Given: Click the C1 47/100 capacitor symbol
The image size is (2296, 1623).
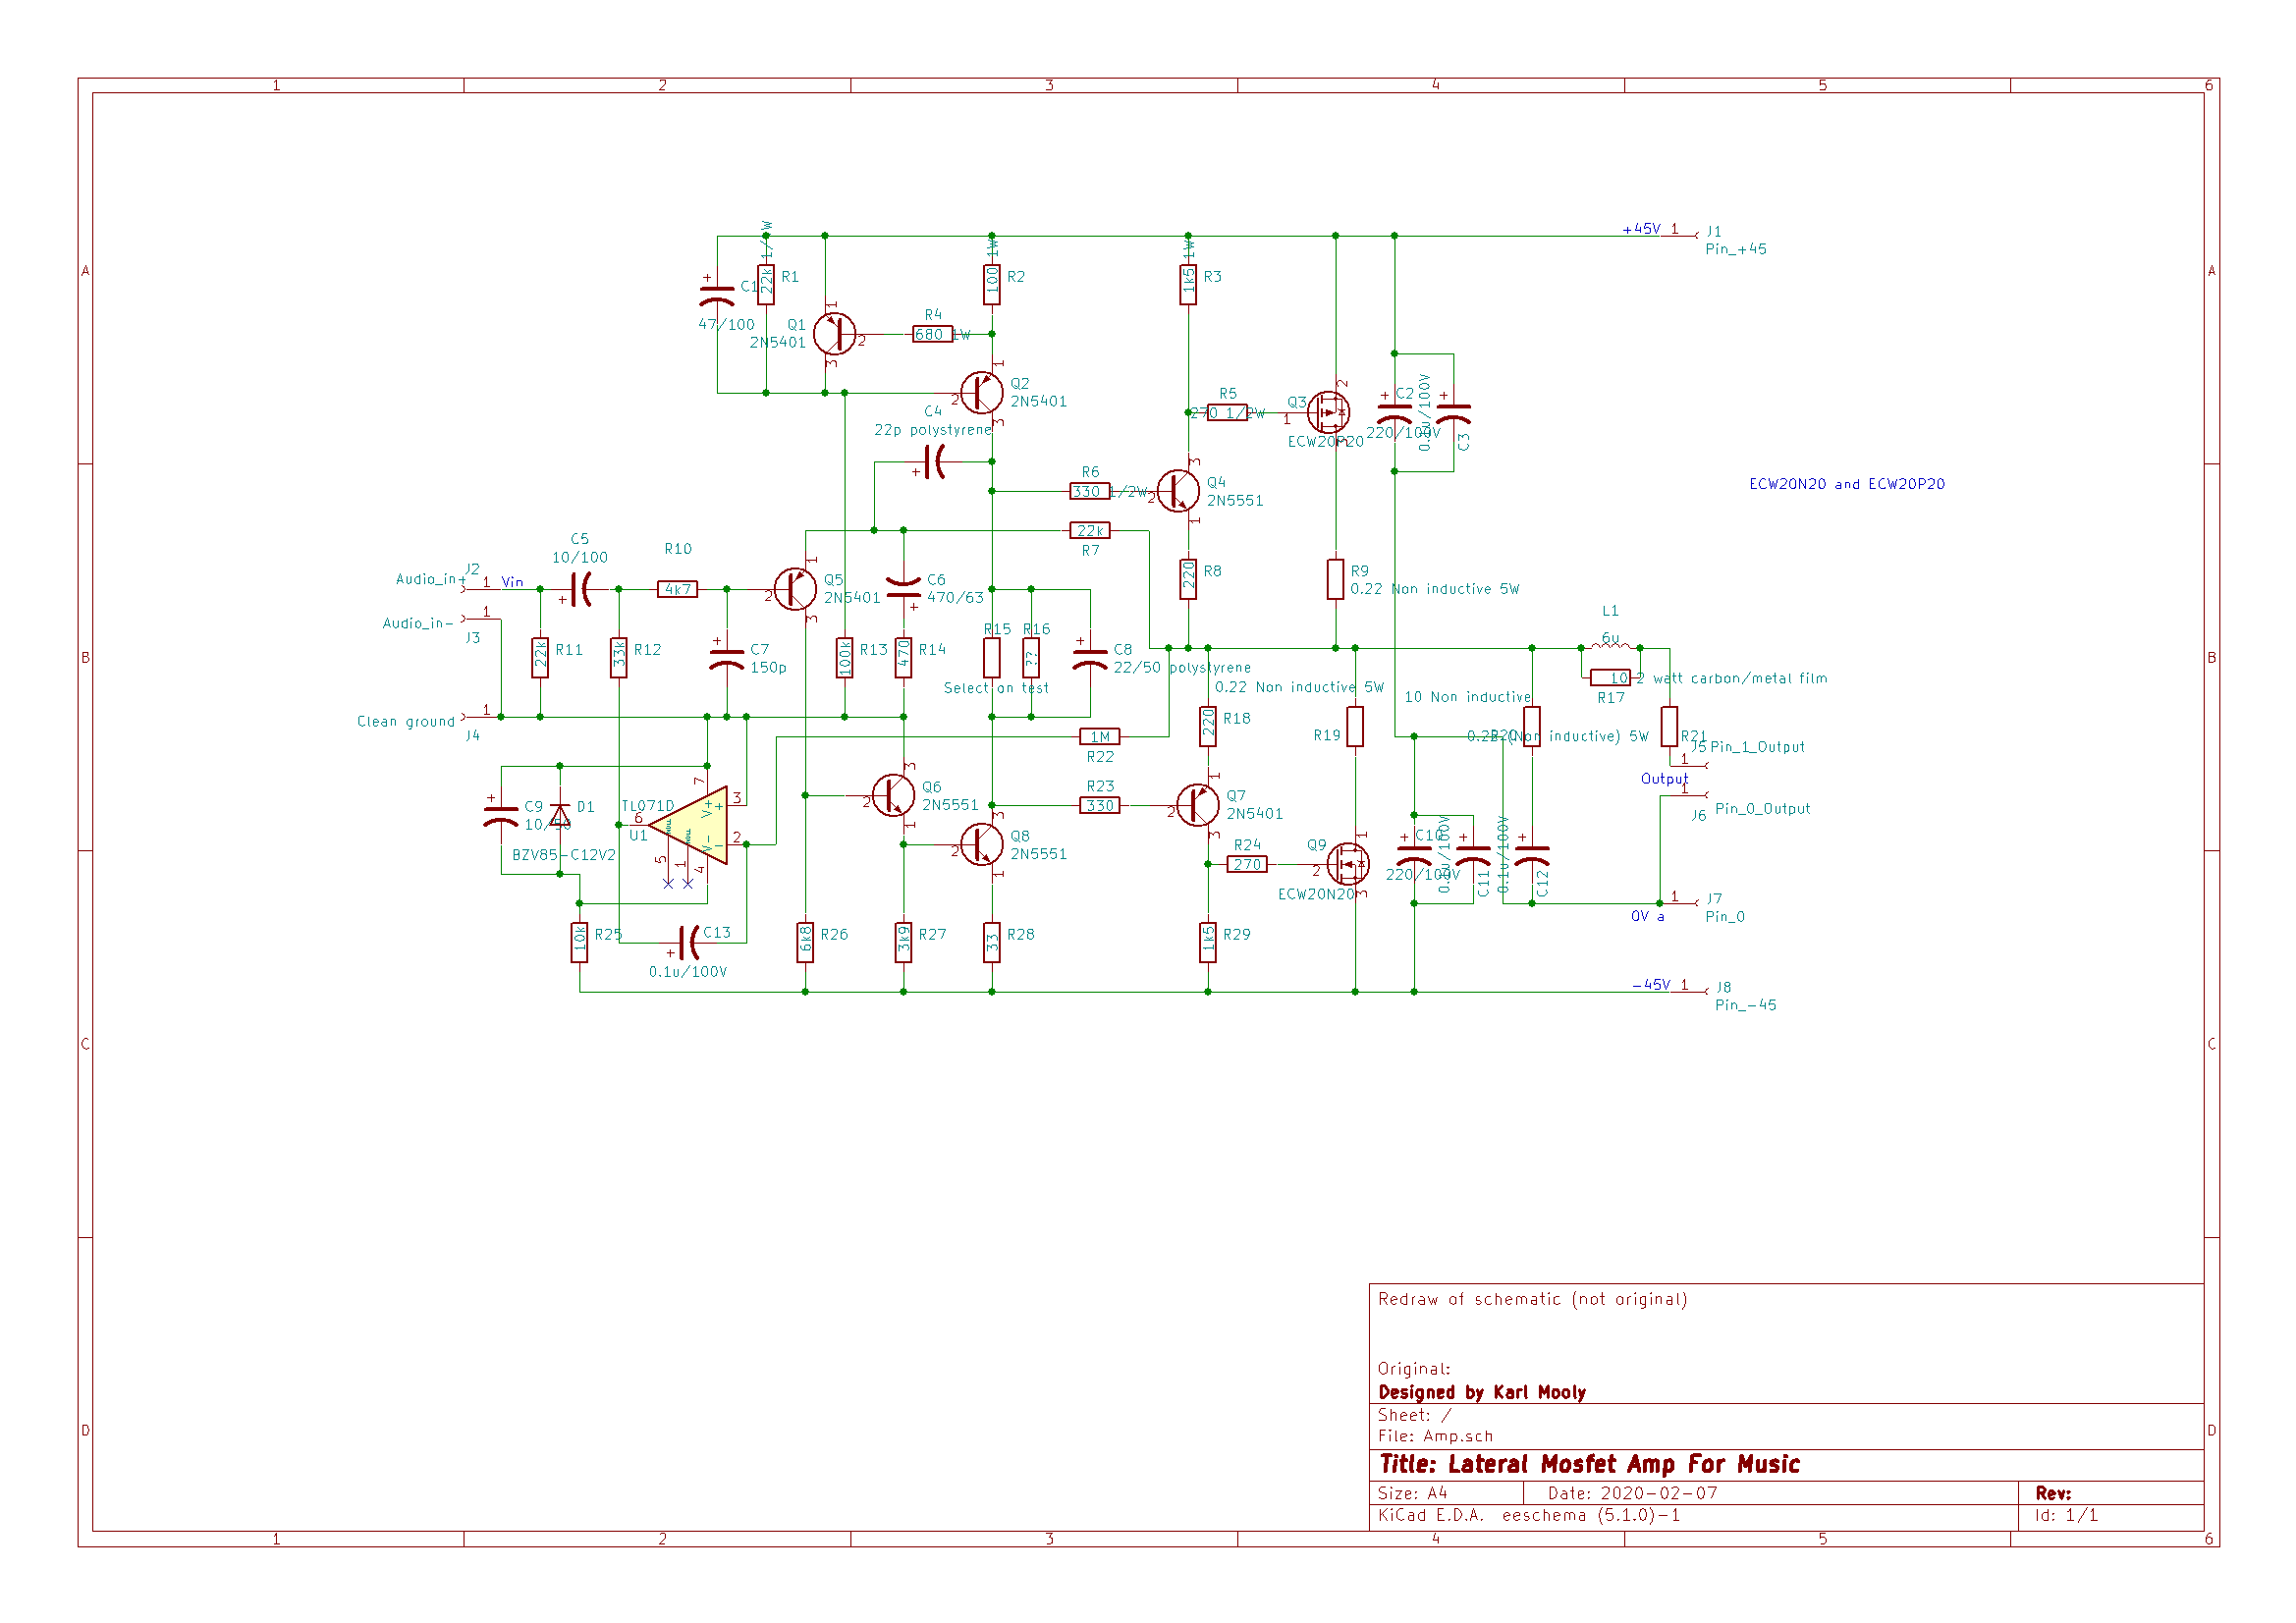Looking at the screenshot, I should (x=717, y=295).
